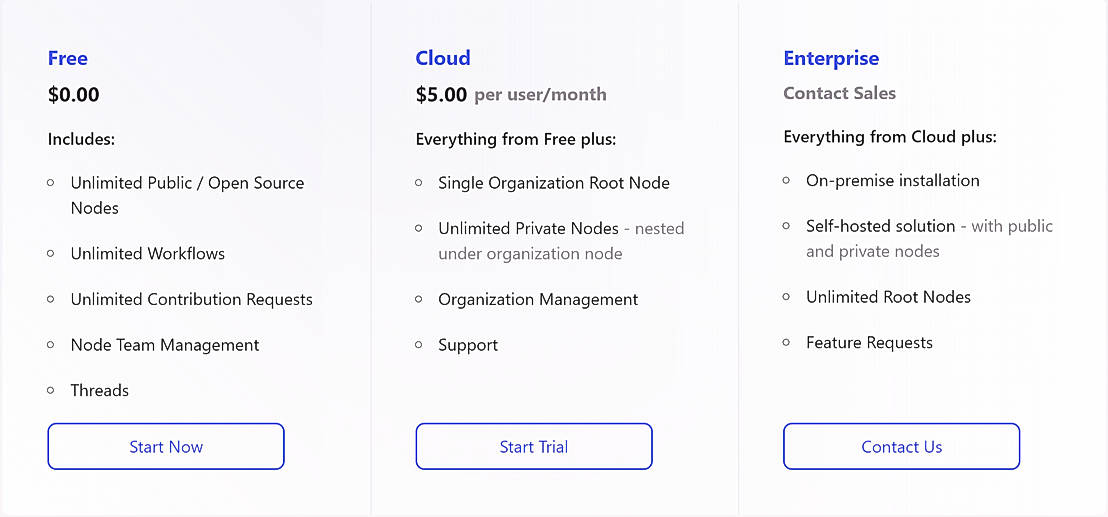Click Single Organization Root Node item
1108x517 pixels.
tap(553, 183)
